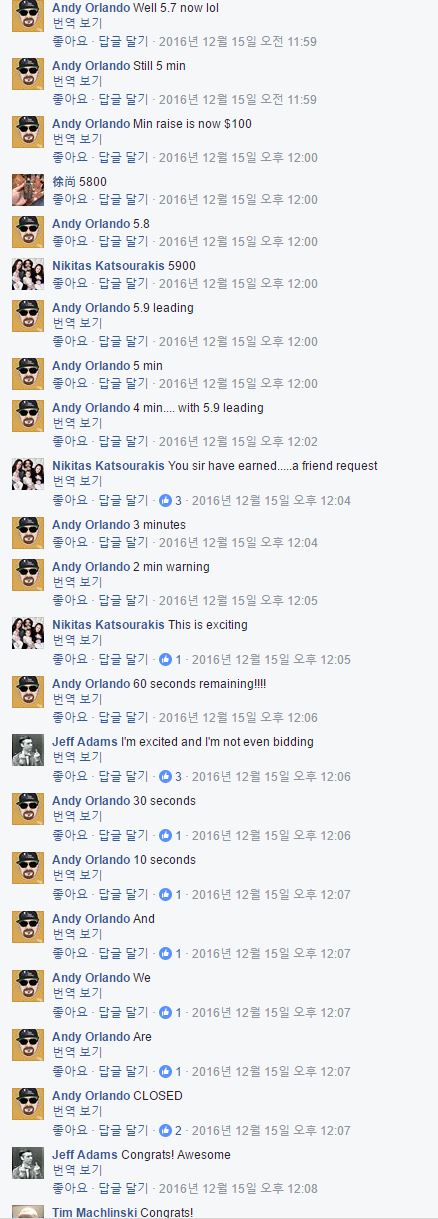The image size is (438, 1219).
Task: Click the like icon on 'CLOSED' comment
Action: [x=165, y=1130]
